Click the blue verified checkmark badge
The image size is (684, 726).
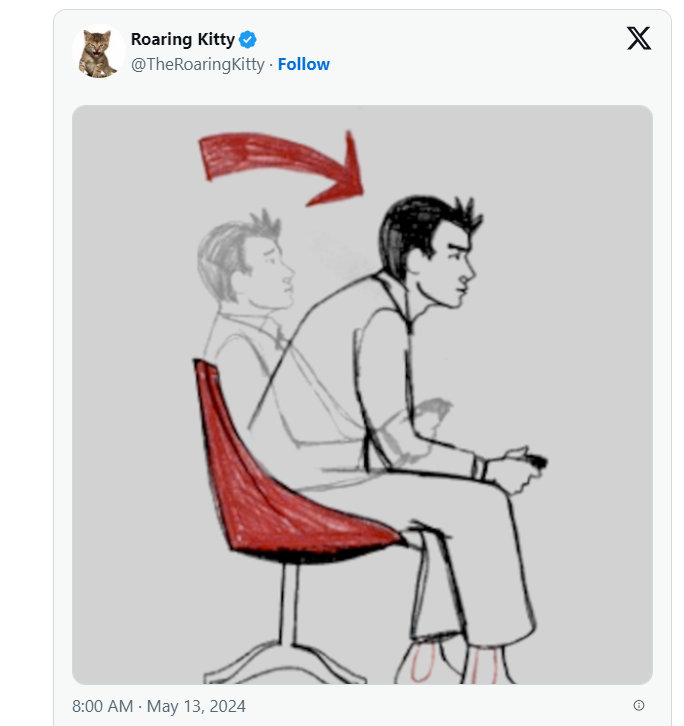click(248, 40)
